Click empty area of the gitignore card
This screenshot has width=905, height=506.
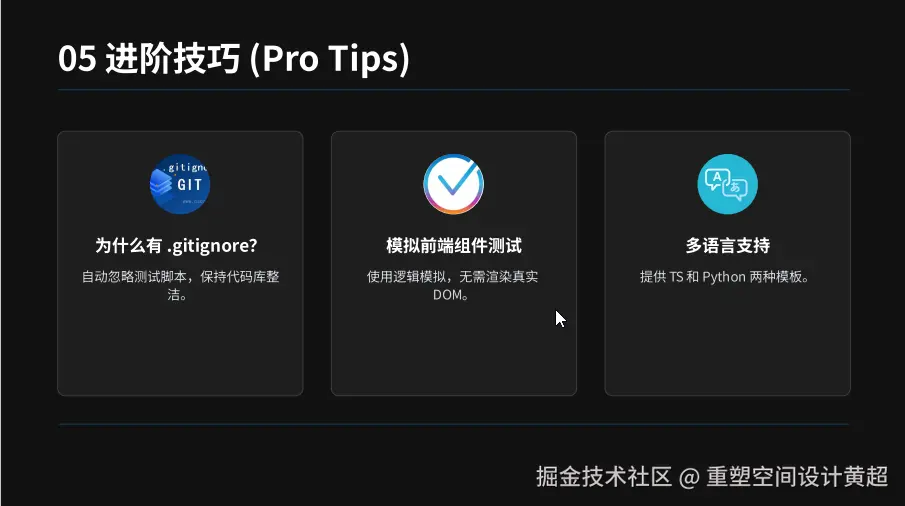[x=180, y=349]
